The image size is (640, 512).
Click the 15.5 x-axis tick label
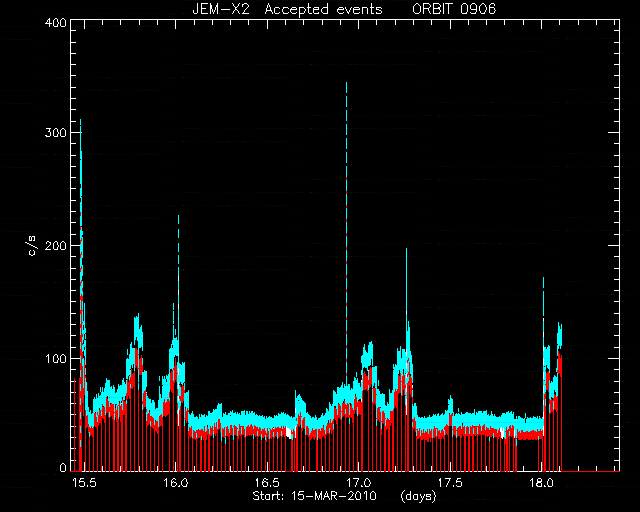point(84,483)
